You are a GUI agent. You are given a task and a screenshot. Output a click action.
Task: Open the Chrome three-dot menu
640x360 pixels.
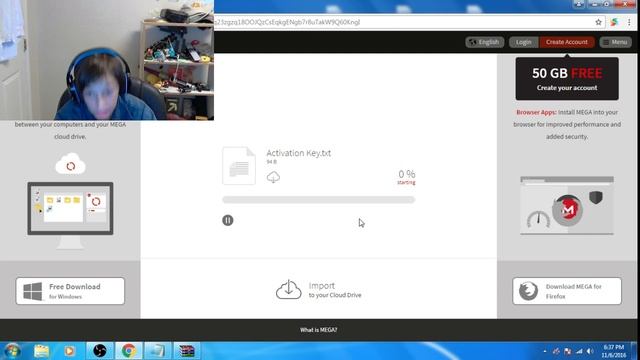click(x=629, y=22)
